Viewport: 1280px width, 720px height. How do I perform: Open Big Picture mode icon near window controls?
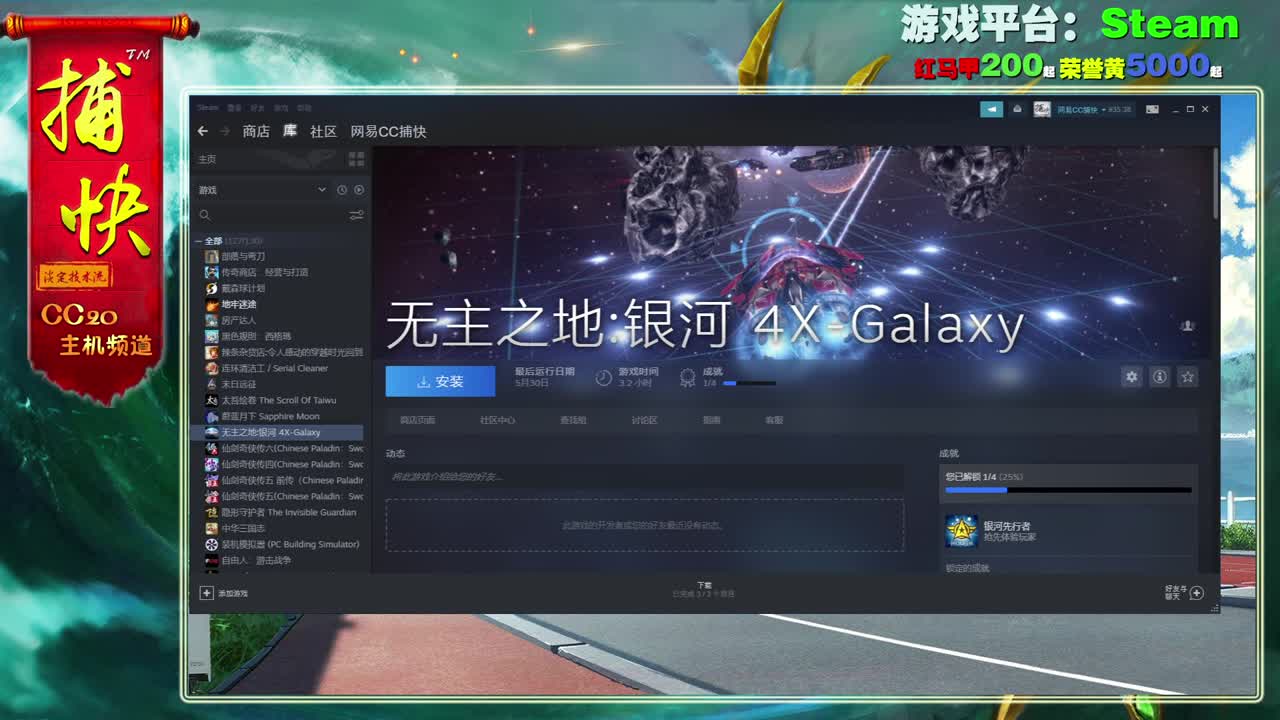[x=1153, y=109]
